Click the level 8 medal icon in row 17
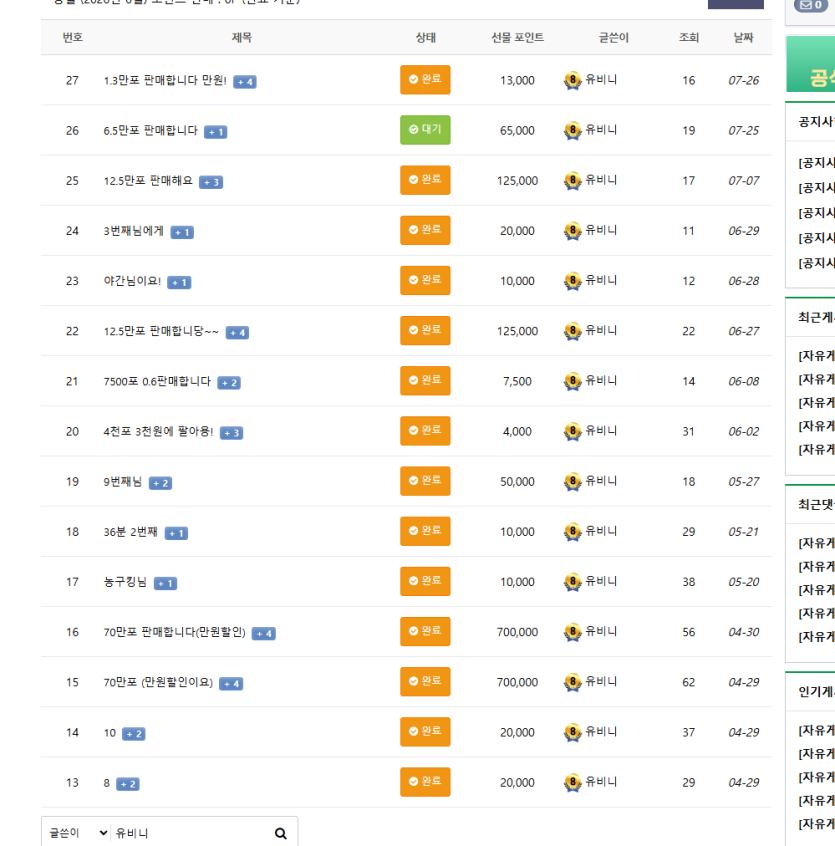Screen dimensions: 835x846 [573, 583]
